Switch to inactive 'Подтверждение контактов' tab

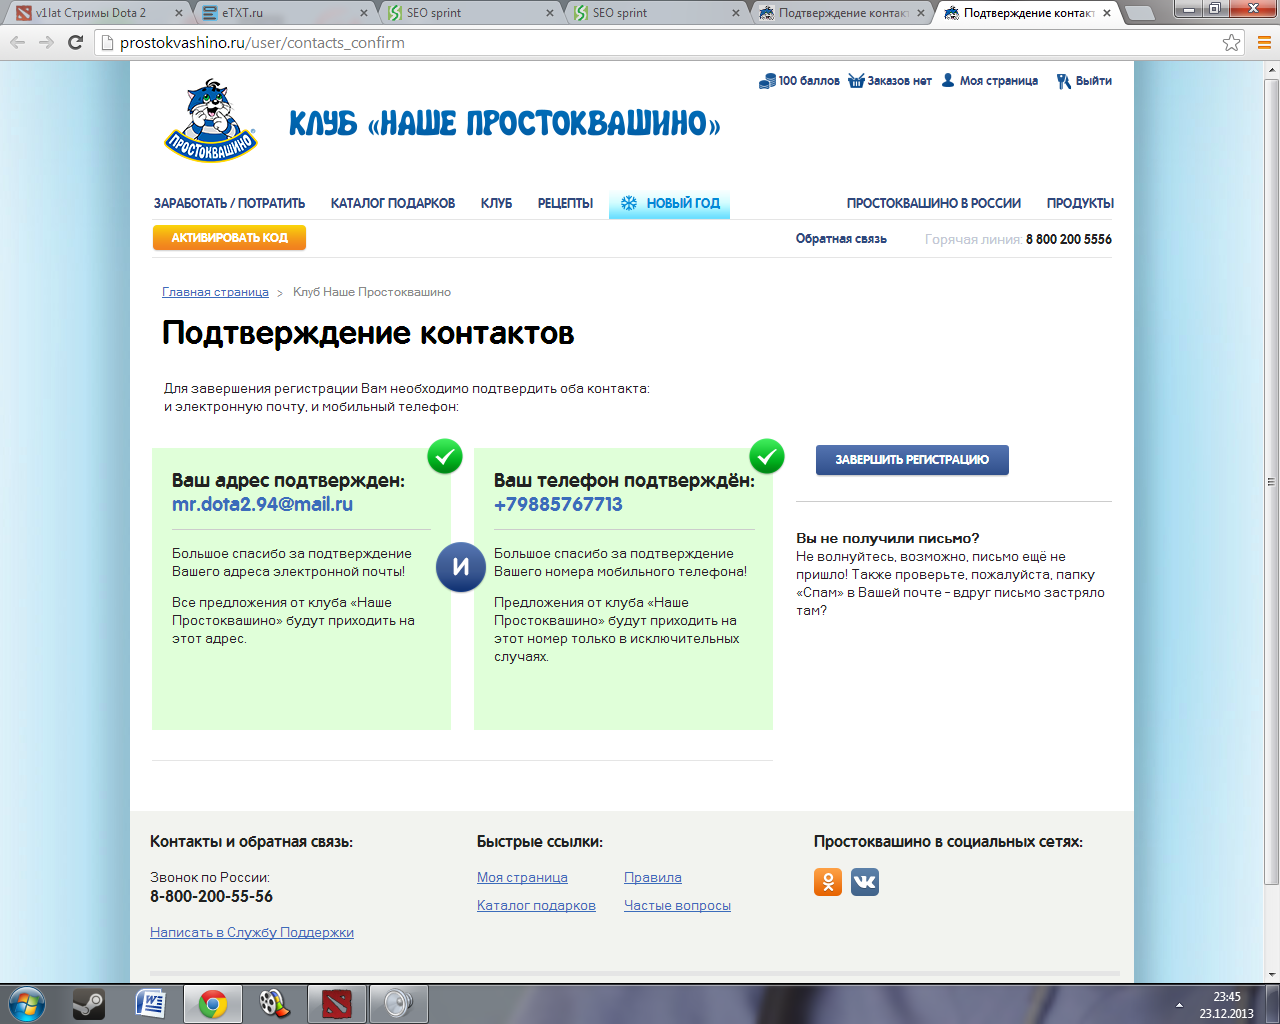[x=840, y=13]
